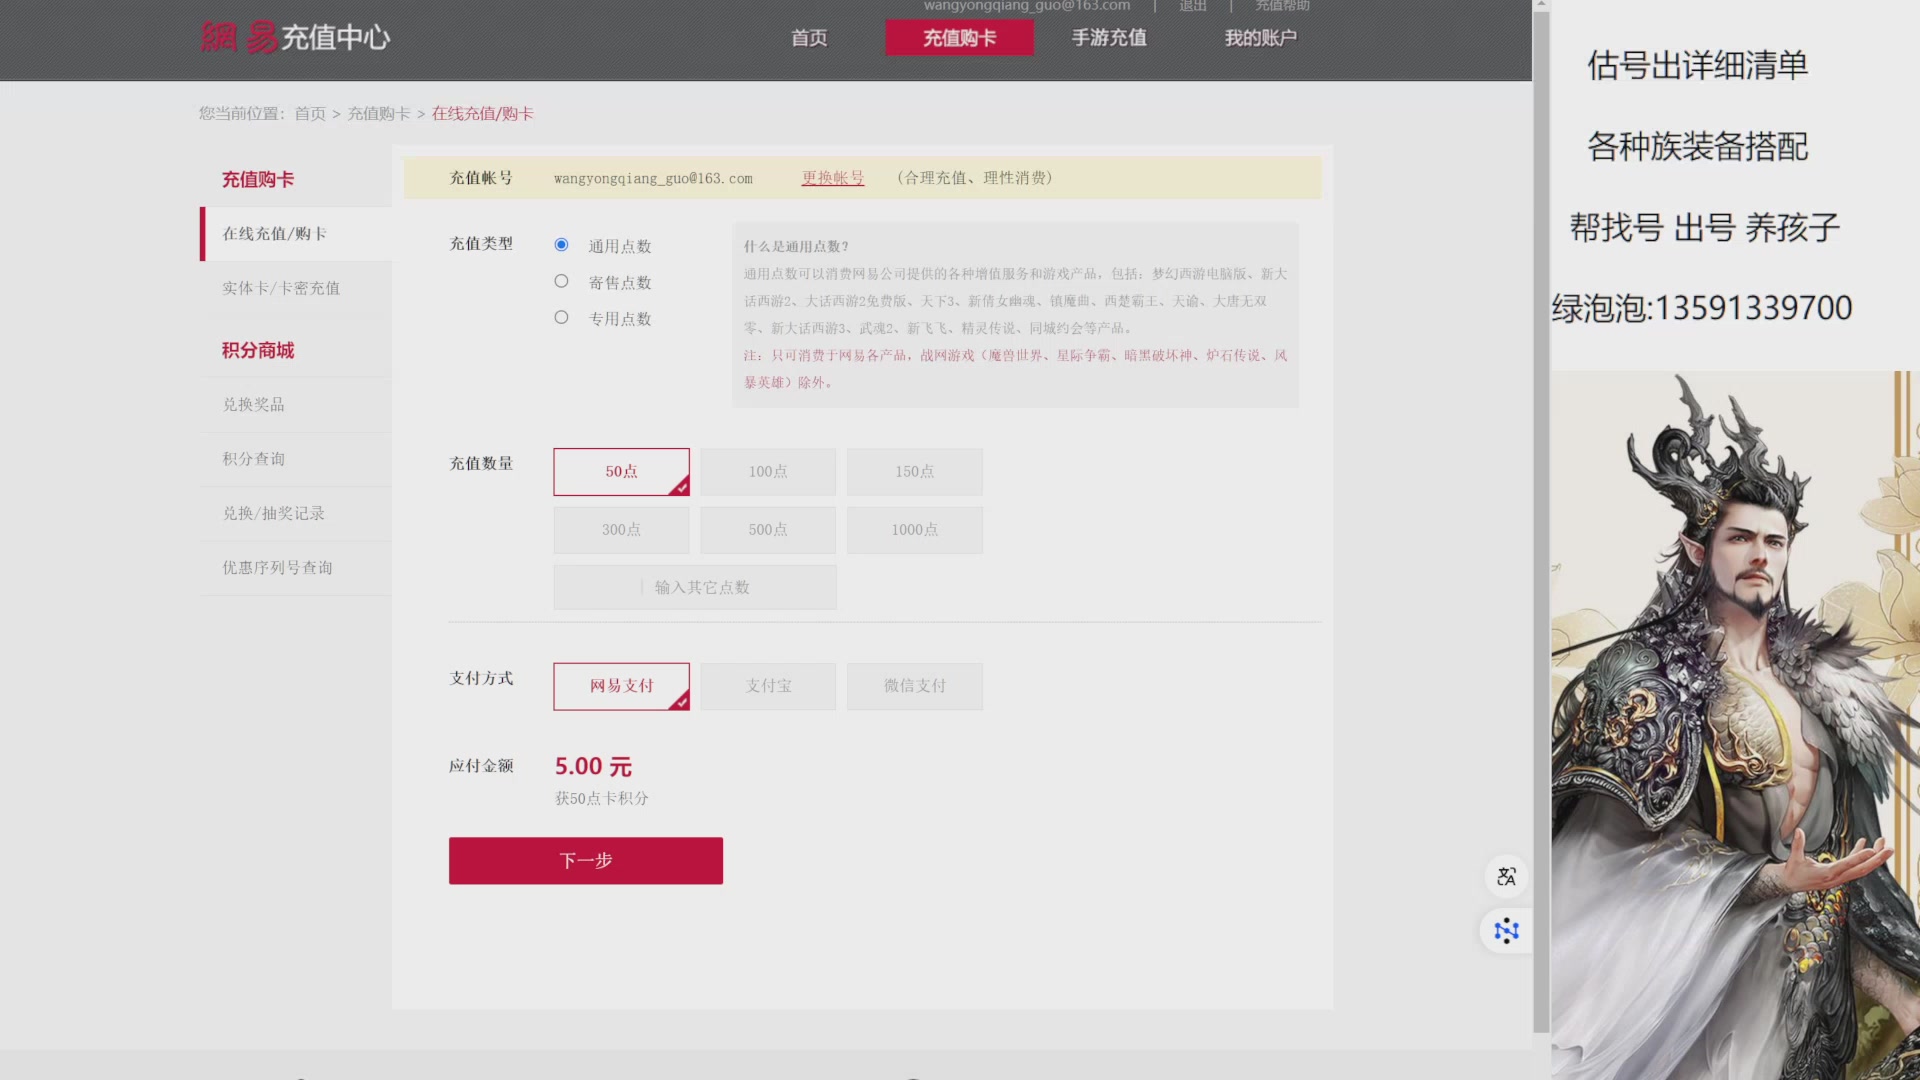Click the 下一步 button

pyautogui.click(x=586, y=861)
